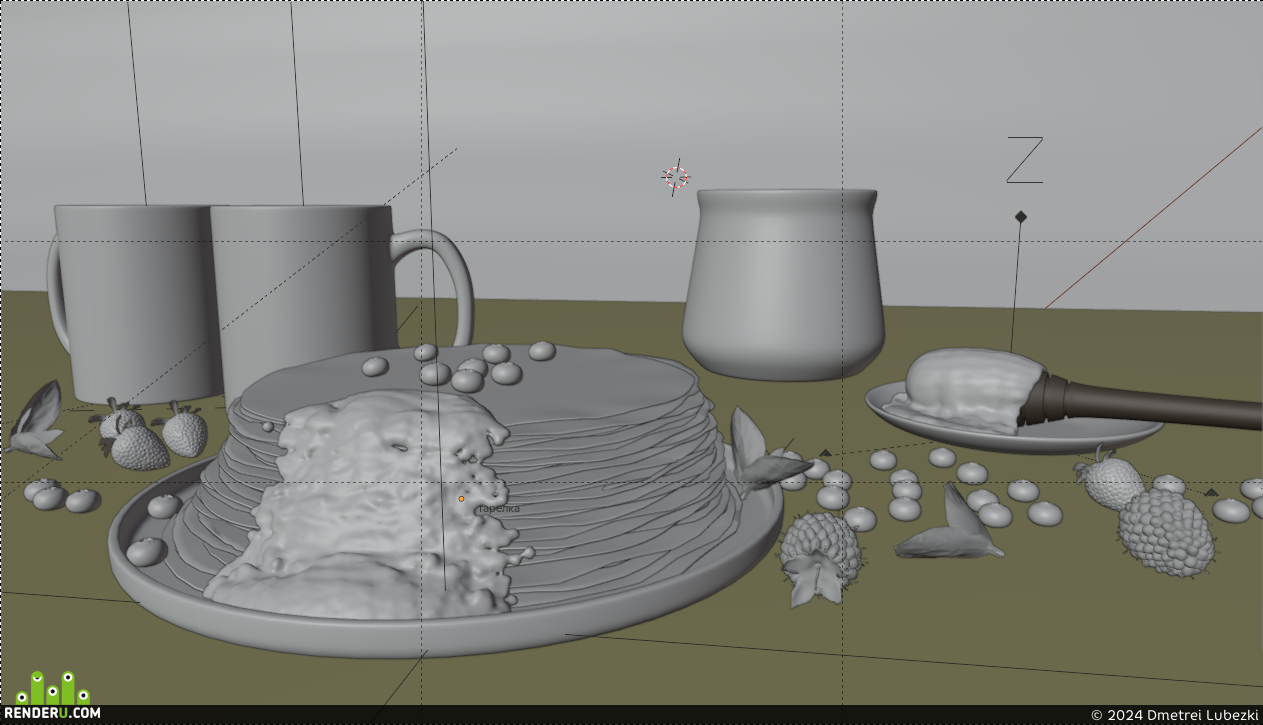Viewport: 1263px width, 725px height.
Task: Select the тарелка object name label
Action: [498, 509]
